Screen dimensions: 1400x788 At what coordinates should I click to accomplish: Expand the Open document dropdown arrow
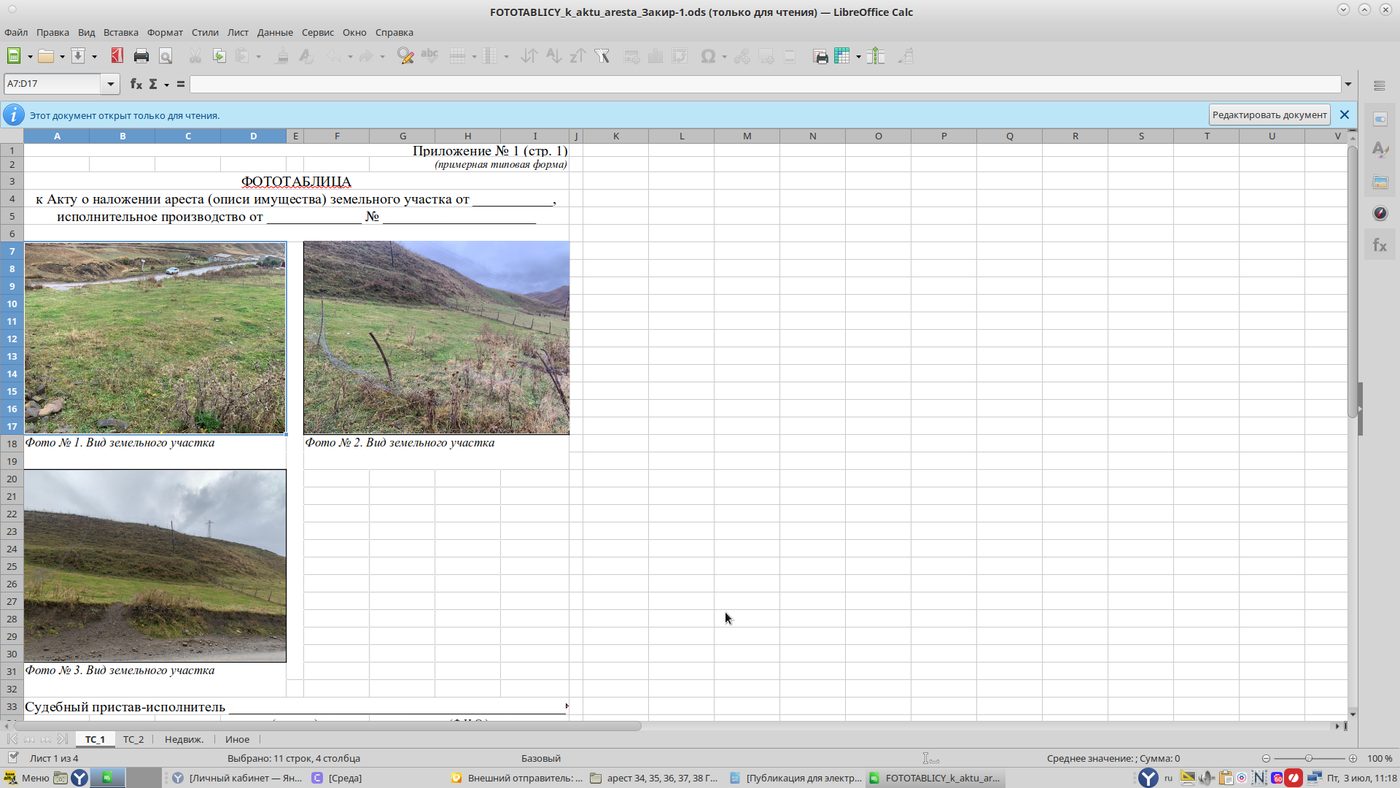coord(61,56)
